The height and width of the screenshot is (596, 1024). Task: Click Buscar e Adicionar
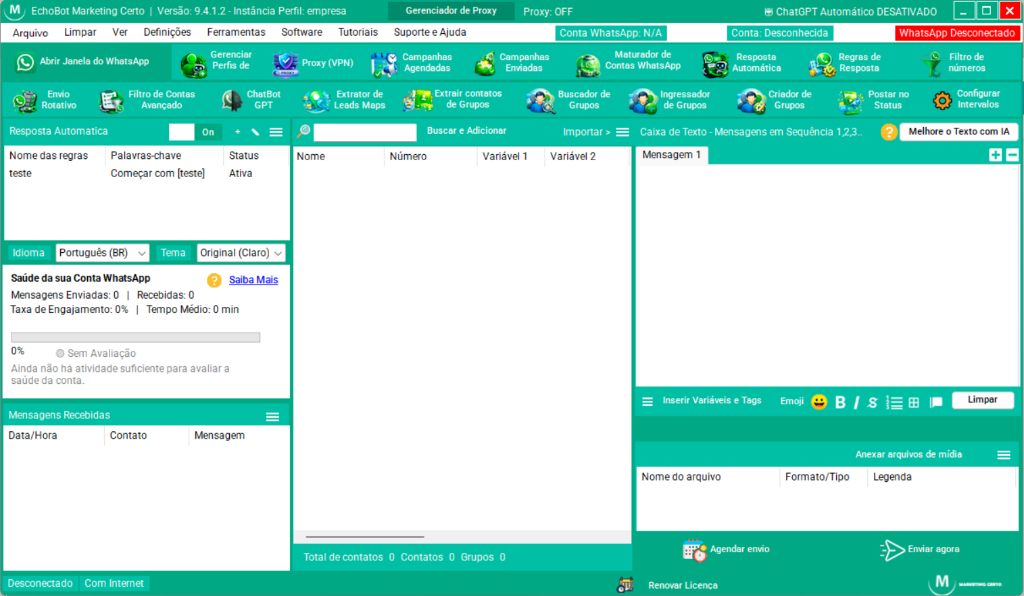click(x=466, y=131)
